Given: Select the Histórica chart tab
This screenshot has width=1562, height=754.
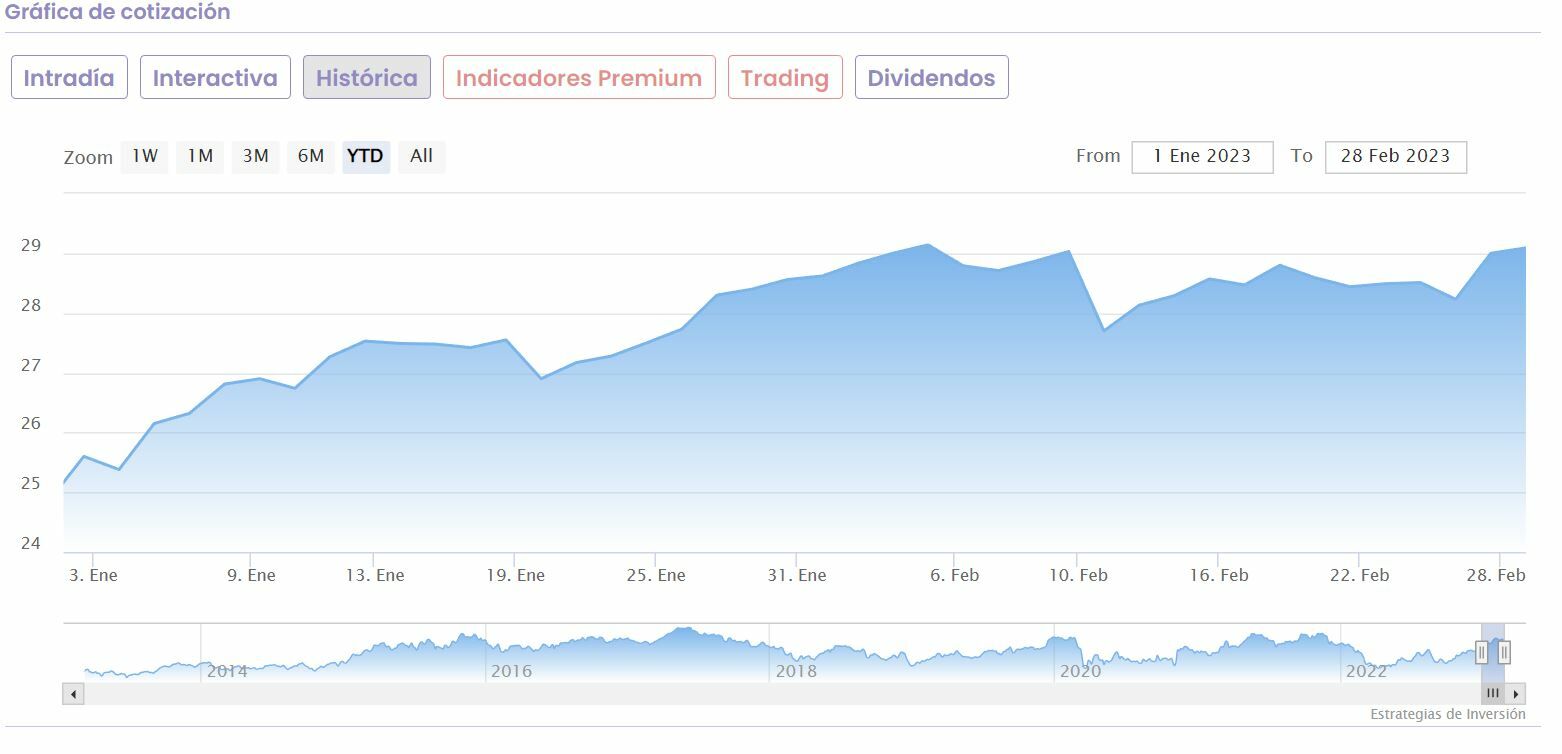Looking at the screenshot, I should (x=367, y=78).
